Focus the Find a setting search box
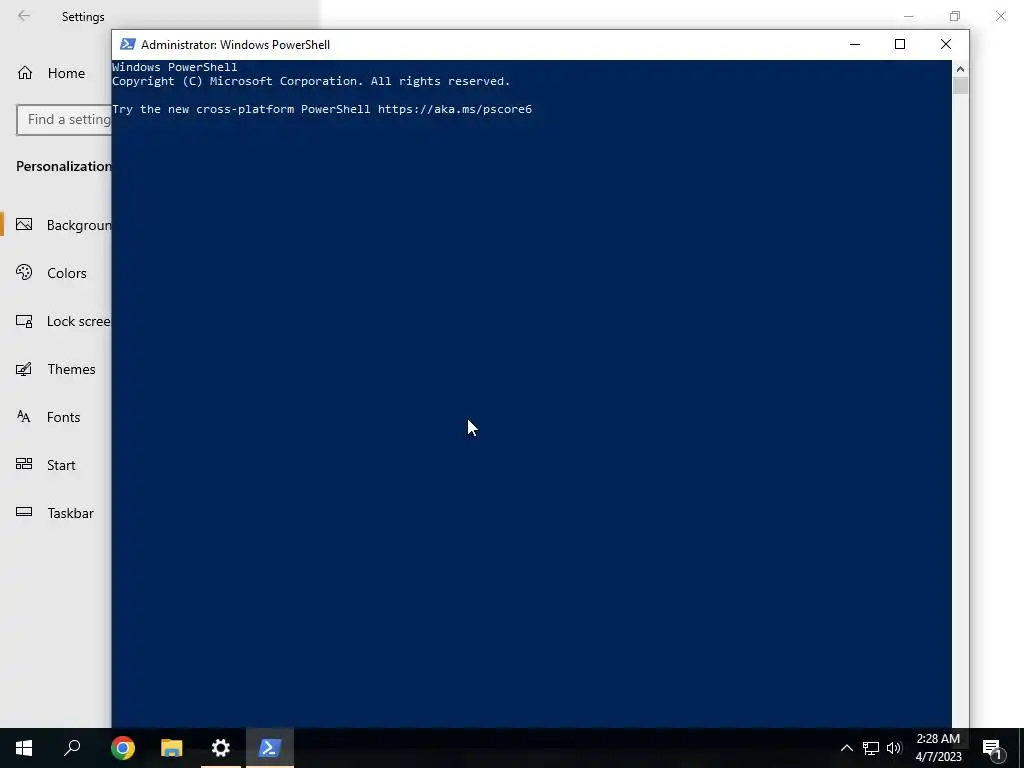The image size is (1024, 768). pos(64,120)
